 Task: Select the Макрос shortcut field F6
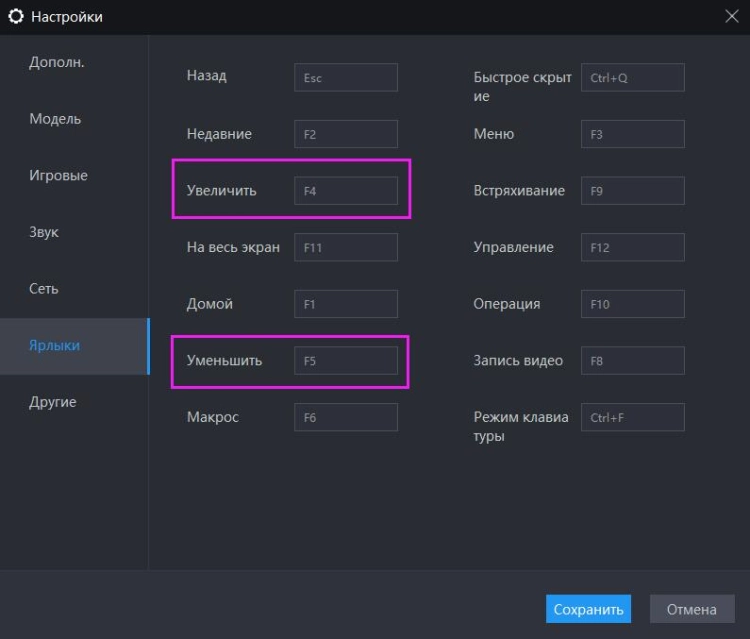(345, 417)
